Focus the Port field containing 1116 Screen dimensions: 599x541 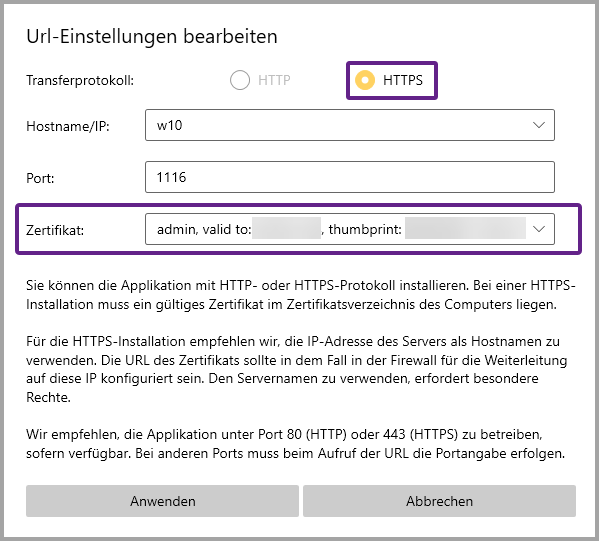click(x=350, y=177)
